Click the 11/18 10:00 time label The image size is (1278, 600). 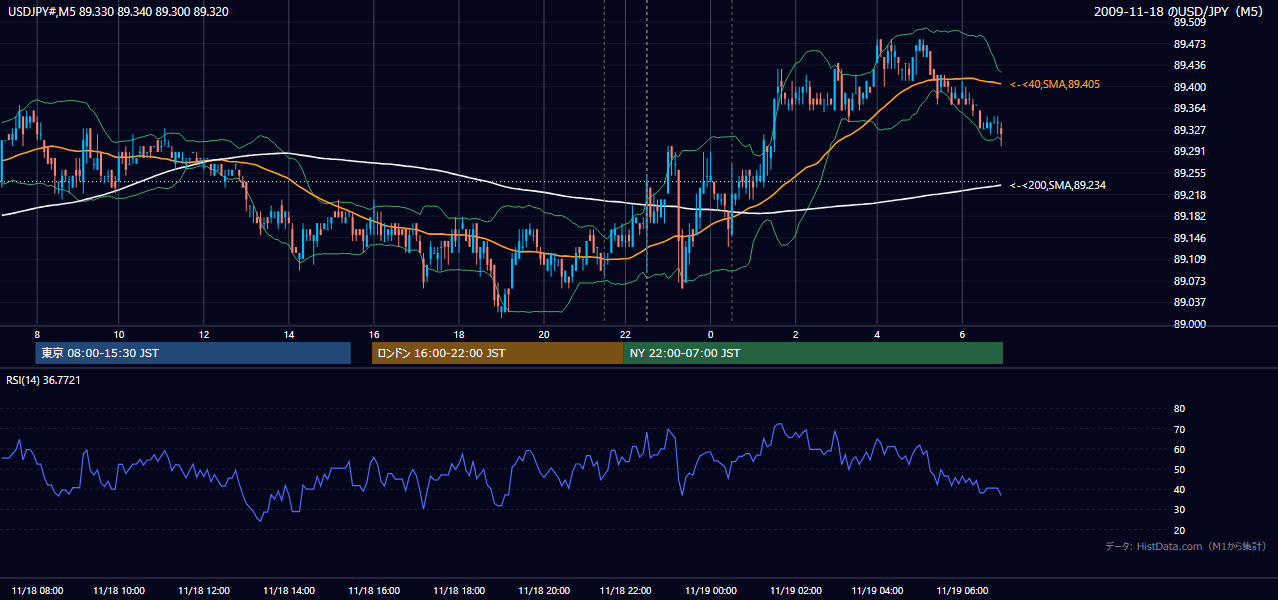point(120,591)
